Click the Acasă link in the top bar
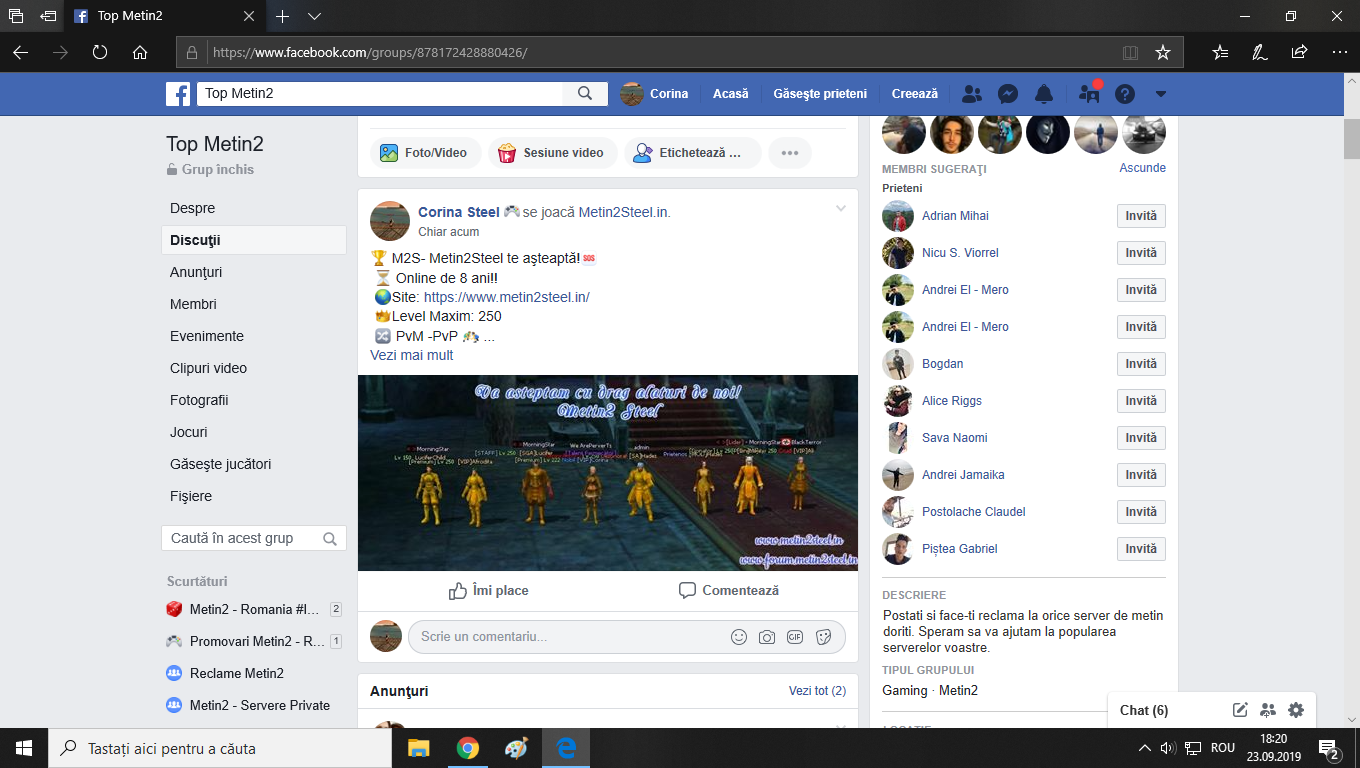Image resolution: width=1360 pixels, height=768 pixels. click(731, 94)
